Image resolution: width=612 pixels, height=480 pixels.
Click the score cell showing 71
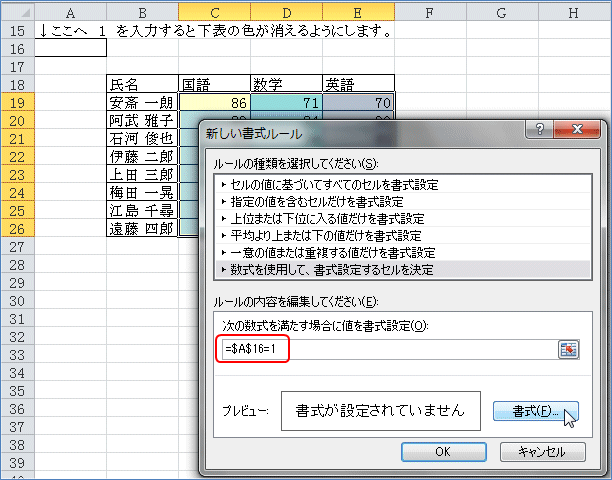286,102
